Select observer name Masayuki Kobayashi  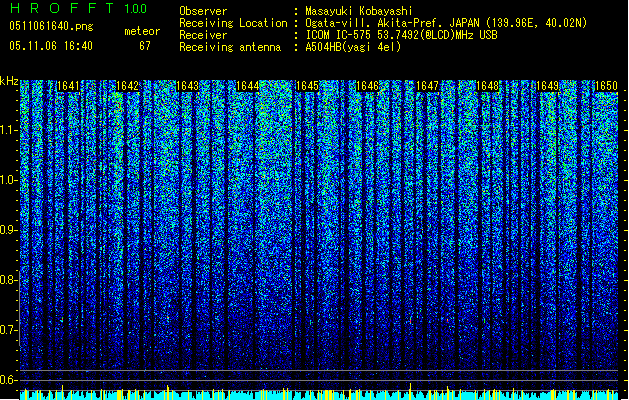(x=359, y=11)
